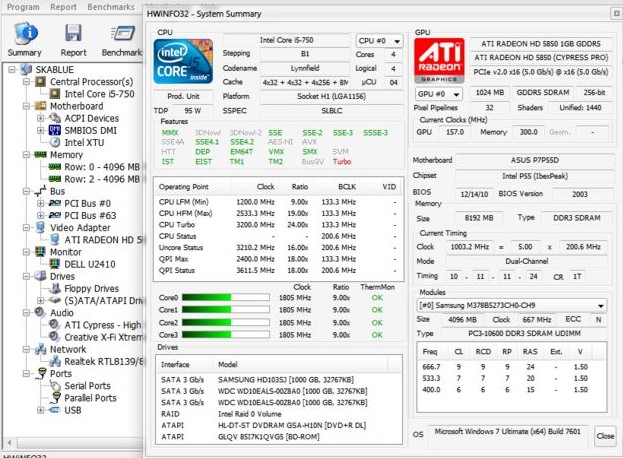The width and height of the screenshot is (623, 458).
Task: Click the Memory module tree icon
Action: pos(41,155)
